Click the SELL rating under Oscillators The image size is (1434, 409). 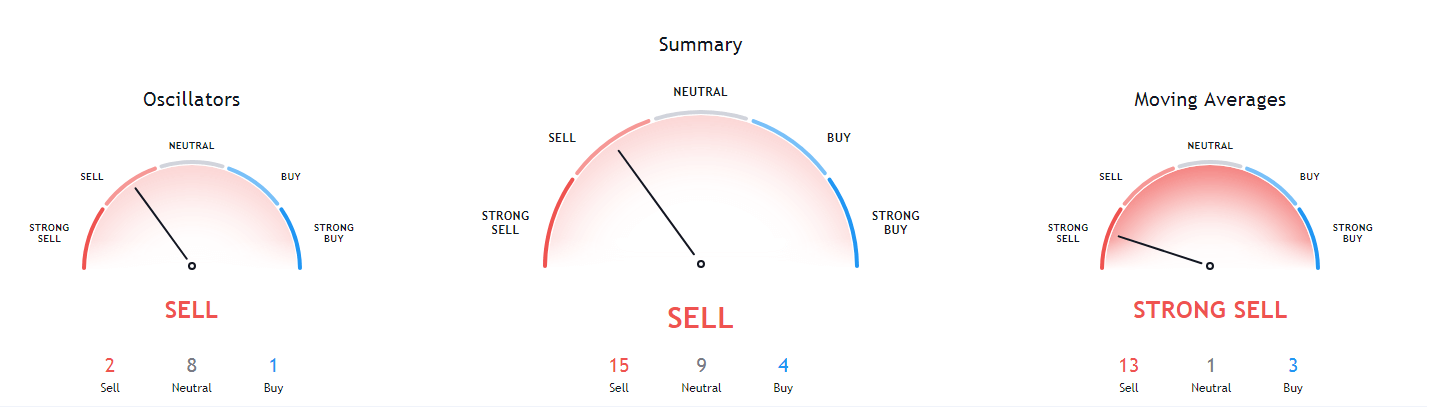tap(191, 310)
